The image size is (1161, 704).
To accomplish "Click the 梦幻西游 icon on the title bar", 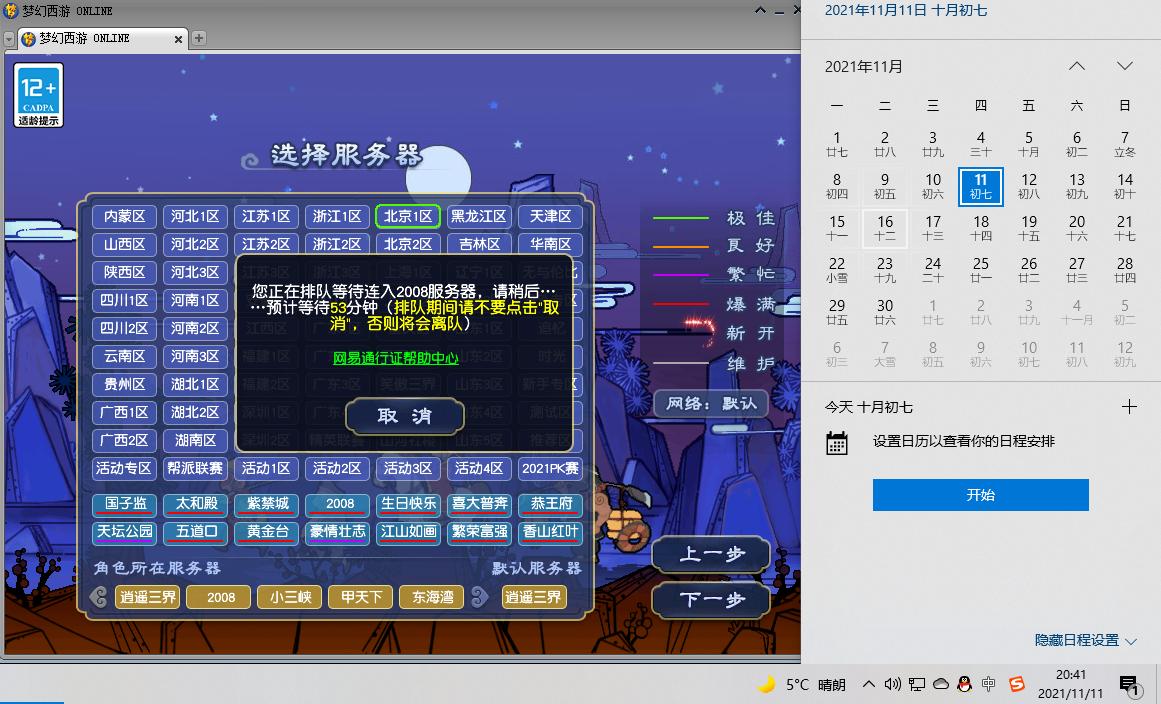I will [10, 10].
